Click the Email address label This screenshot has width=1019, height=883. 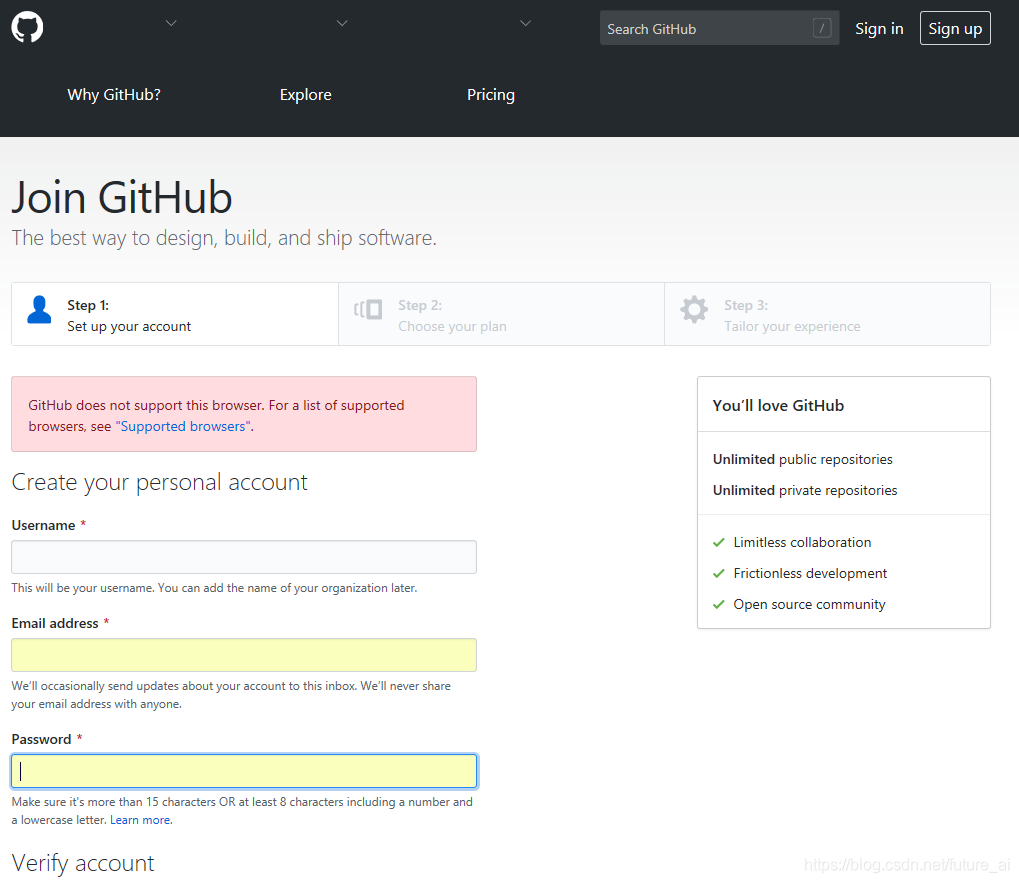point(55,624)
